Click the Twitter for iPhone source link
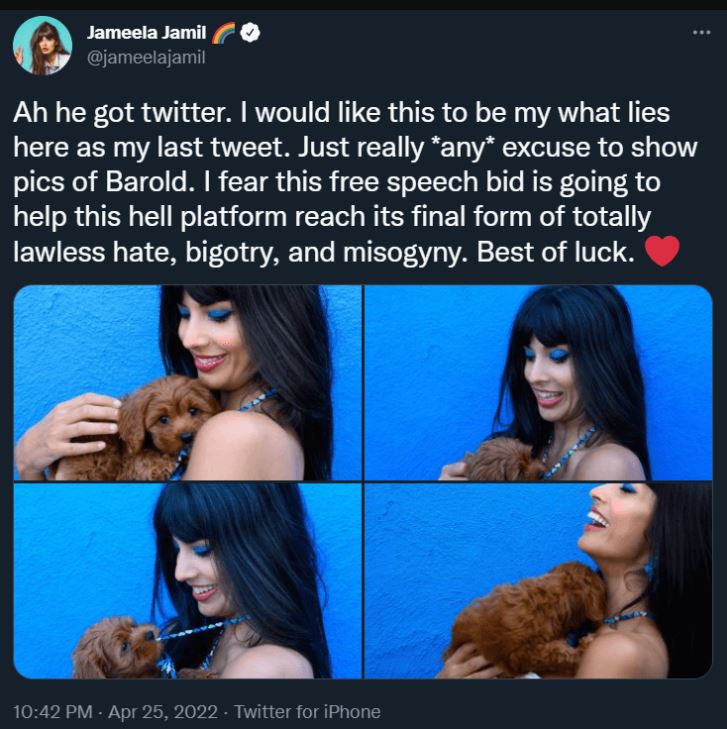This screenshot has width=727, height=729. [x=307, y=711]
